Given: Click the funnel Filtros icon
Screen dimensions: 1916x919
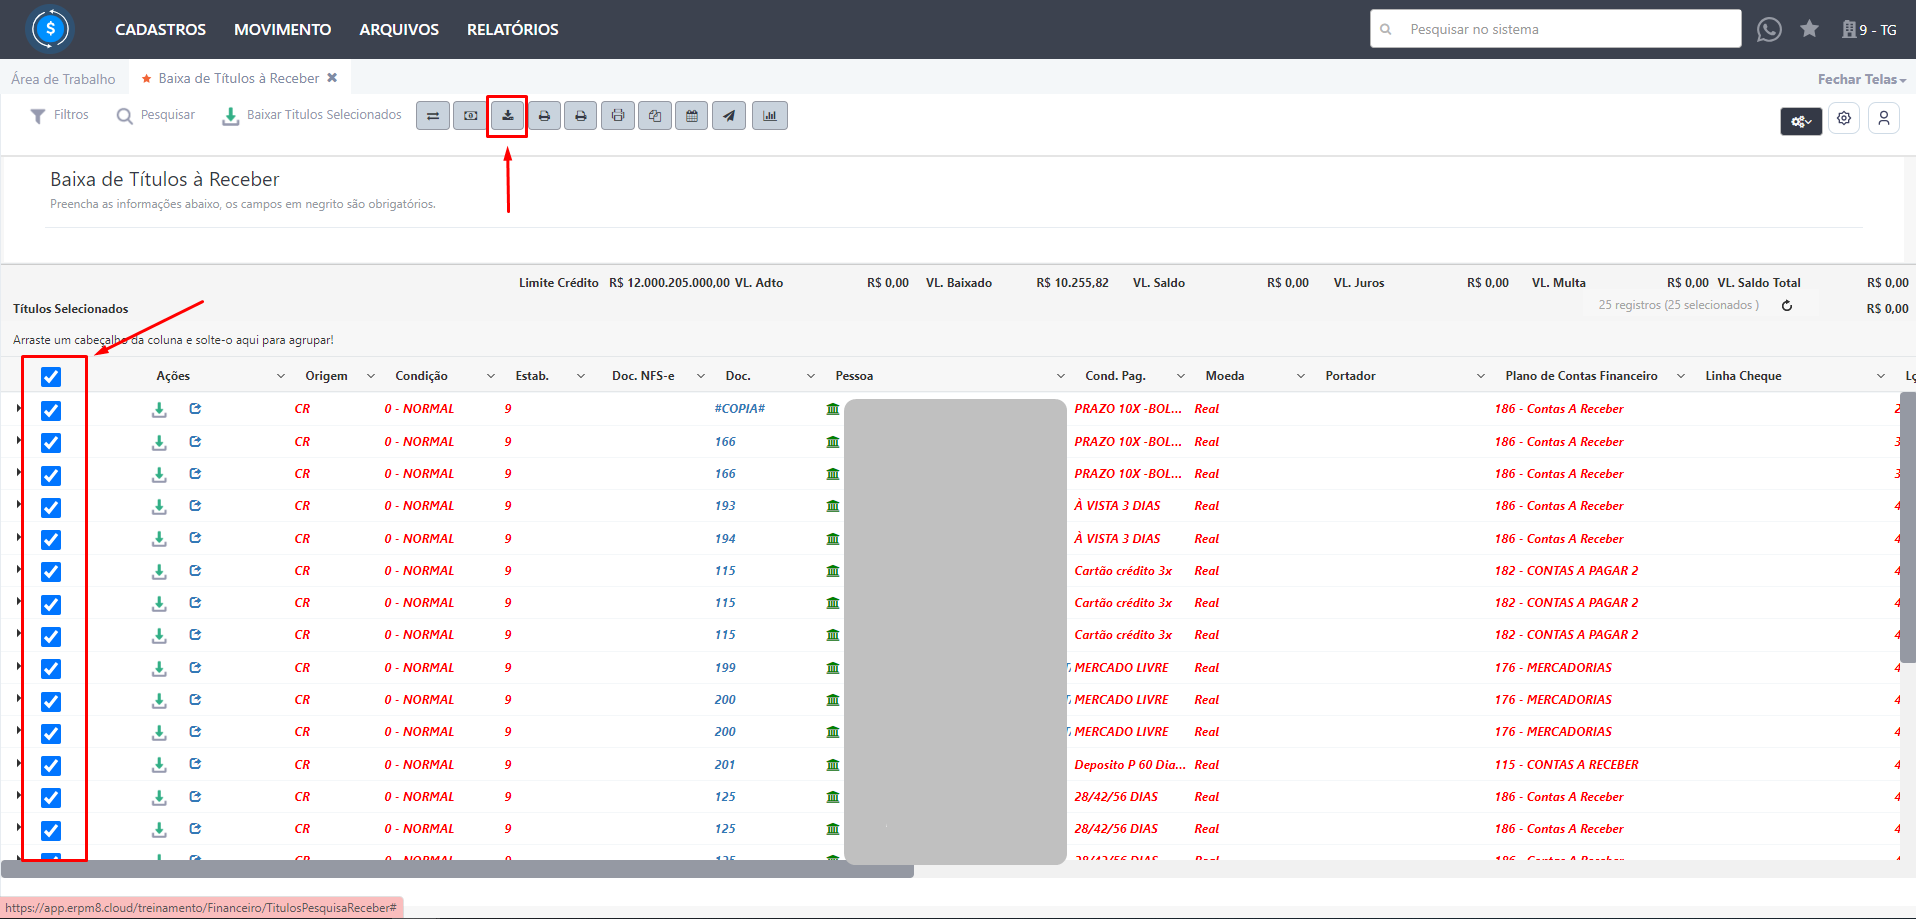Looking at the screenshot, I should pyautogui.click(x=38, y=116).
